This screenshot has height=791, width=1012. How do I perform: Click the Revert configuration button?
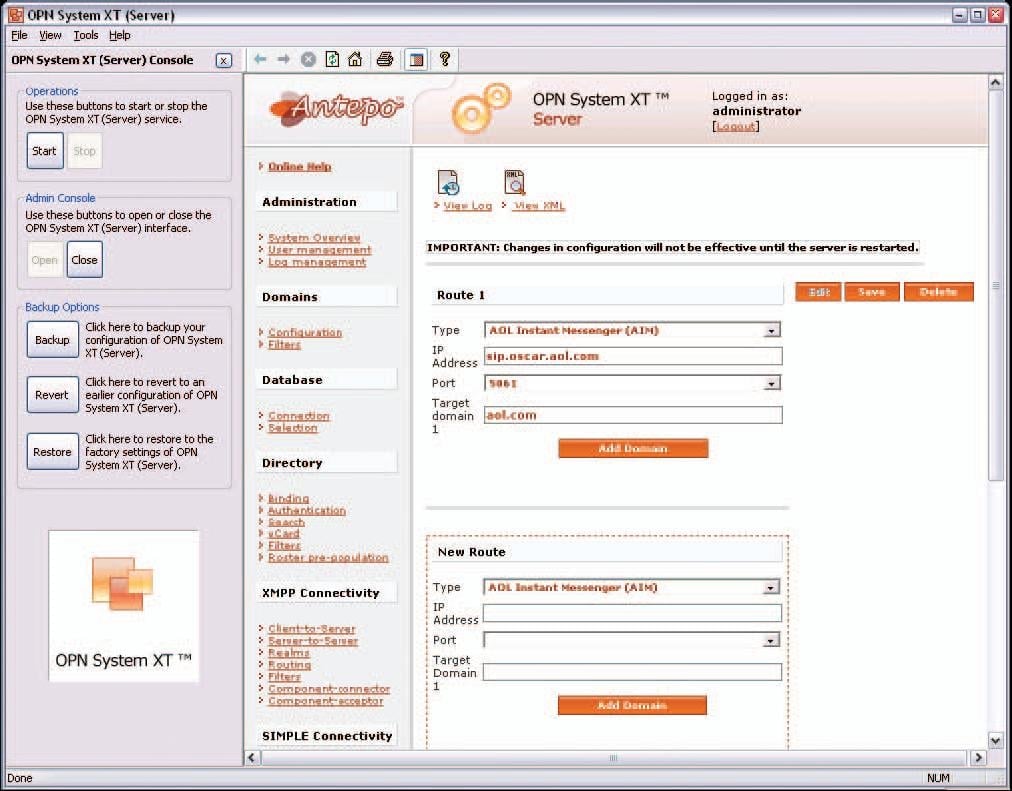point(52,395)
